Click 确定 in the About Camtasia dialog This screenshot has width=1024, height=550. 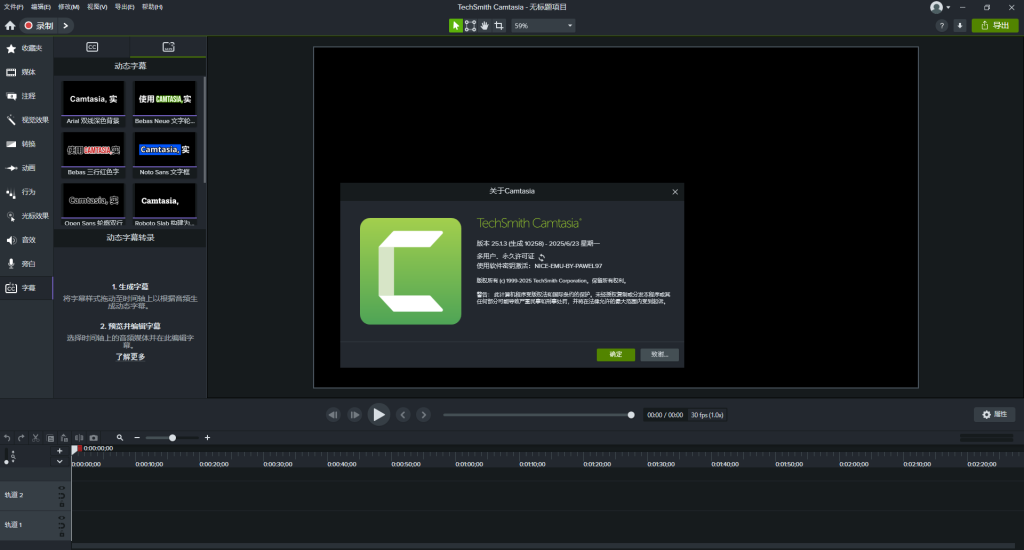(x=616, y=355)
